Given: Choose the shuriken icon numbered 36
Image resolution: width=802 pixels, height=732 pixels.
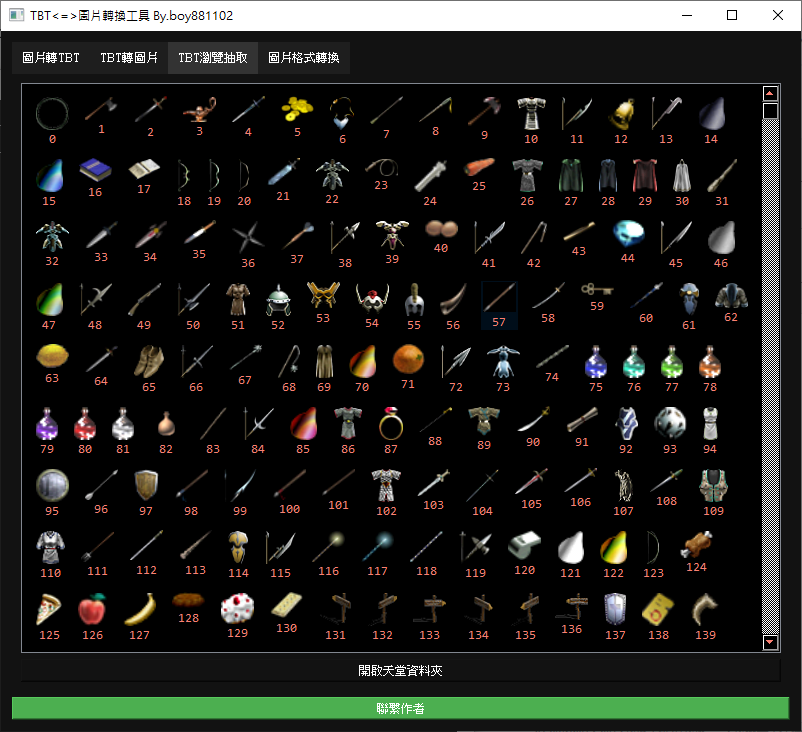Looking at the screenshot, I should tap(248, 237).
